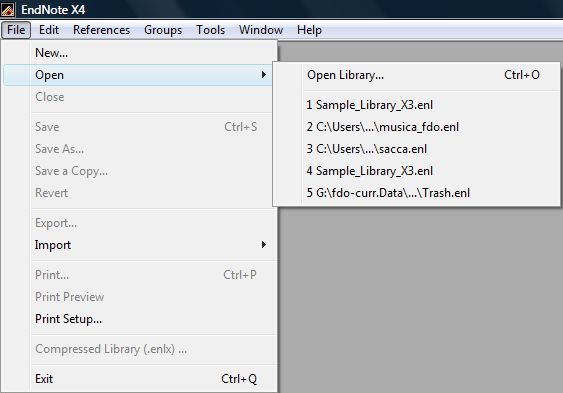Open recent file 1 Sample_Library_X3.enl
Screen dimensions: 563x393
pos(416,105)
